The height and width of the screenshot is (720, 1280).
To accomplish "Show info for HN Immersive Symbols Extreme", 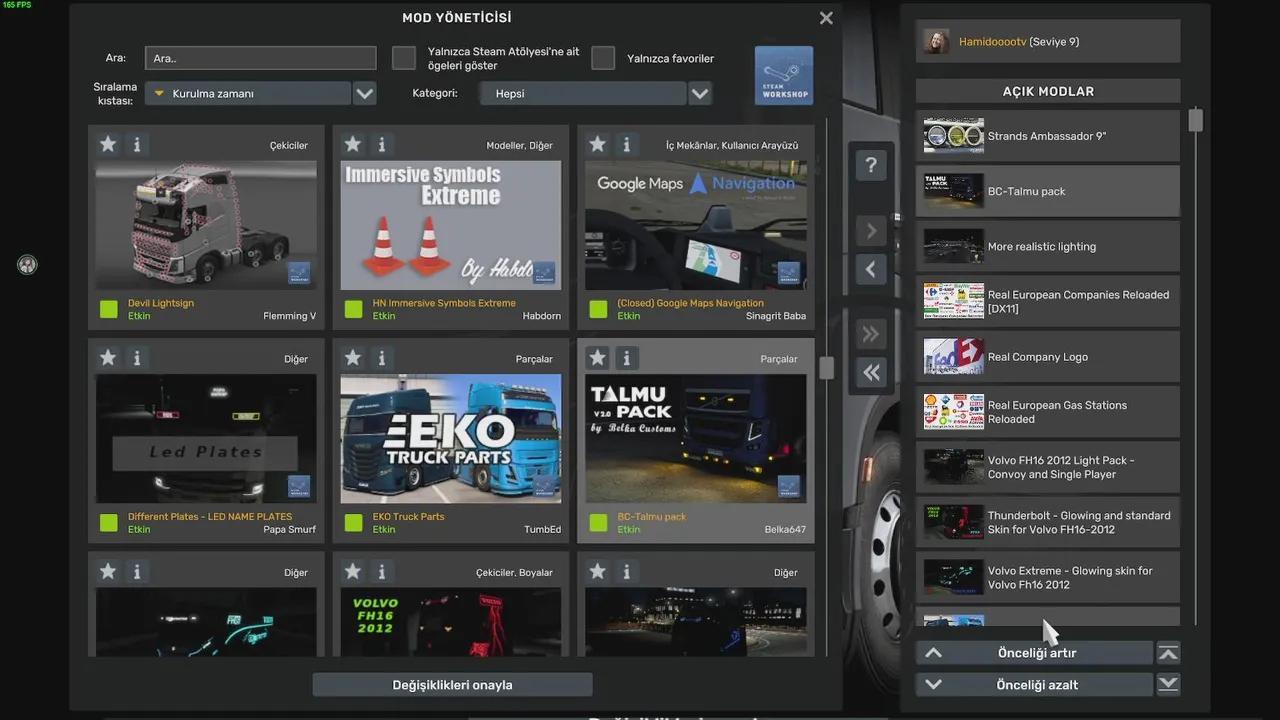I will (381, 144).
